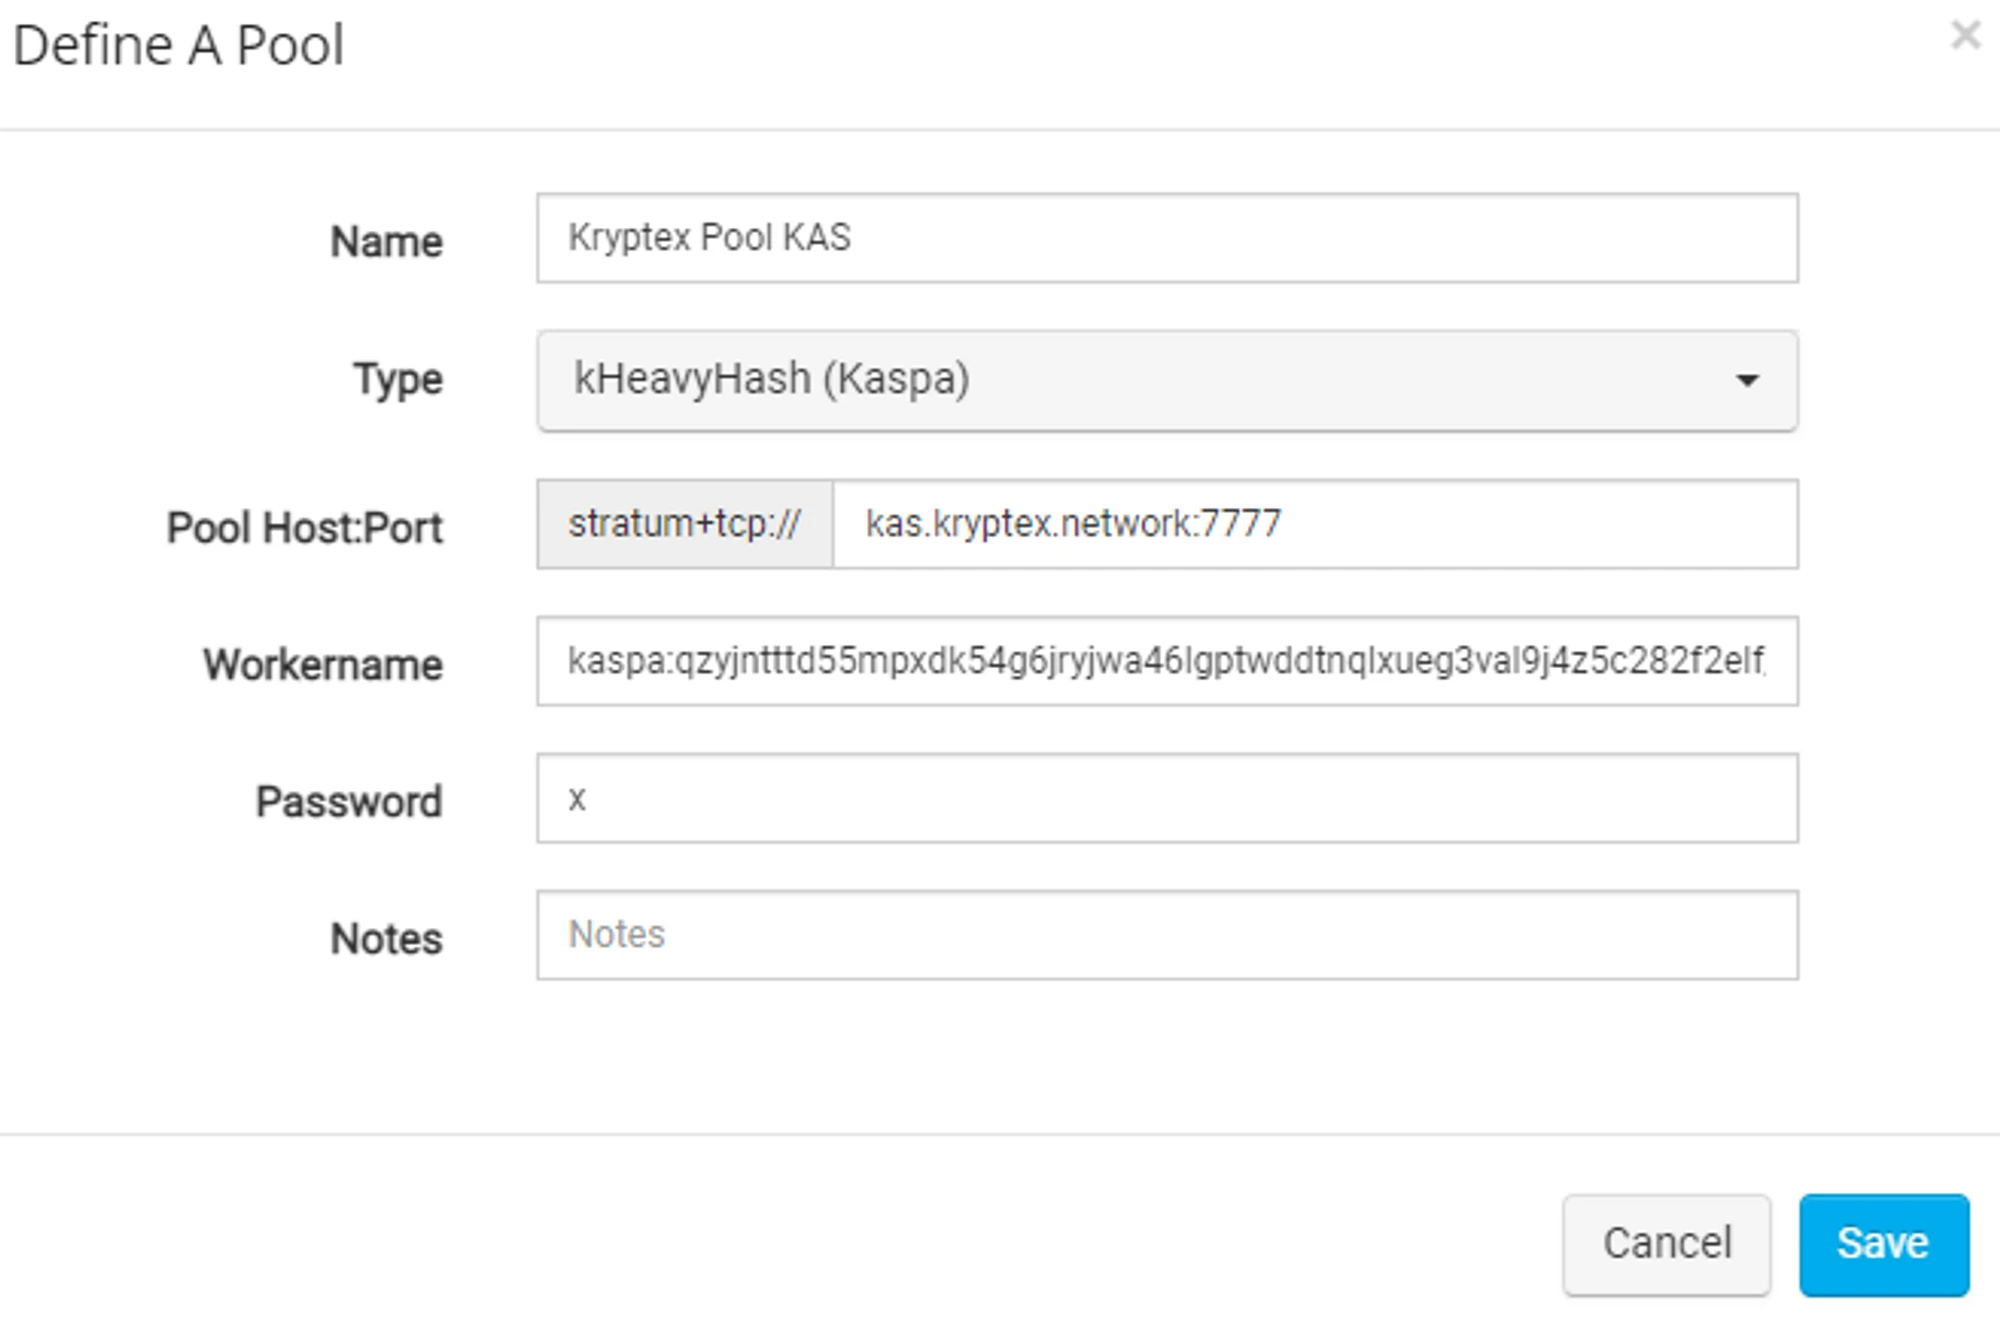Click the Name field containing Kryptex Pool KAS

(x=1166, y=238)
